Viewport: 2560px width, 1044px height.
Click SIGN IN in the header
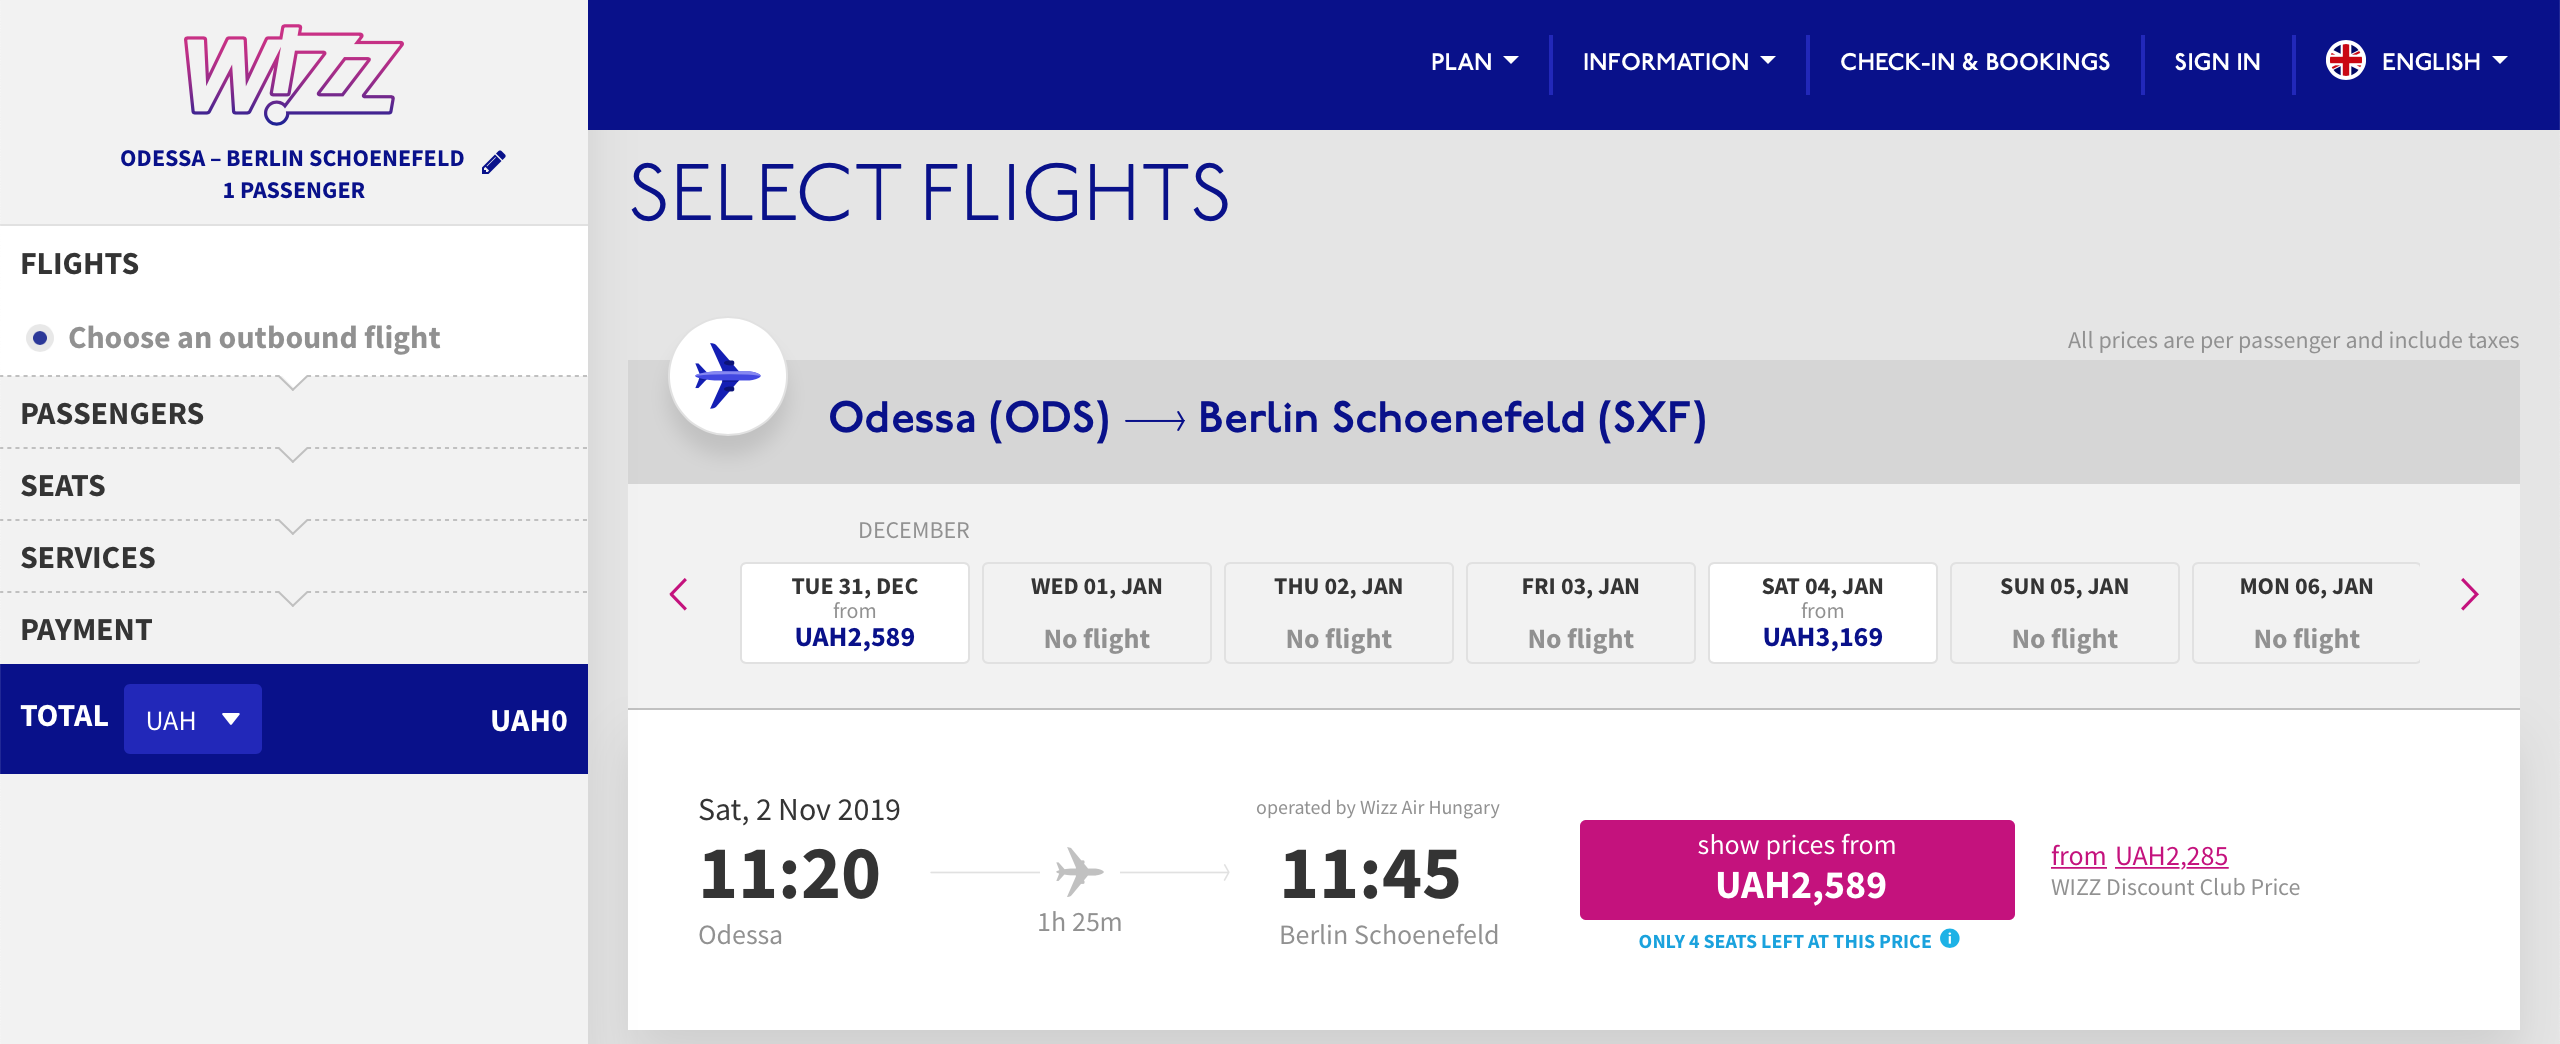pyautogui.click(x=2217, y=62)
